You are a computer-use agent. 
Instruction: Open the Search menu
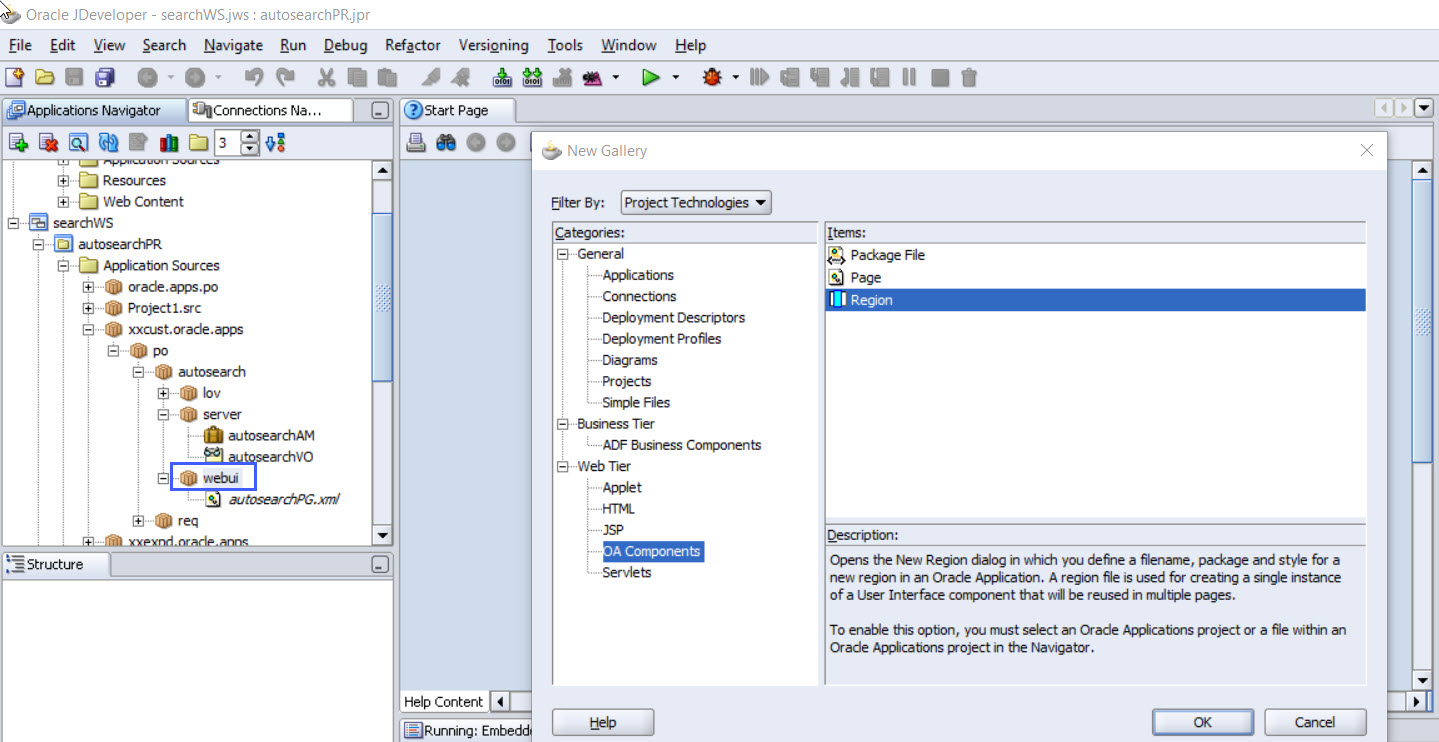[163, 45]
